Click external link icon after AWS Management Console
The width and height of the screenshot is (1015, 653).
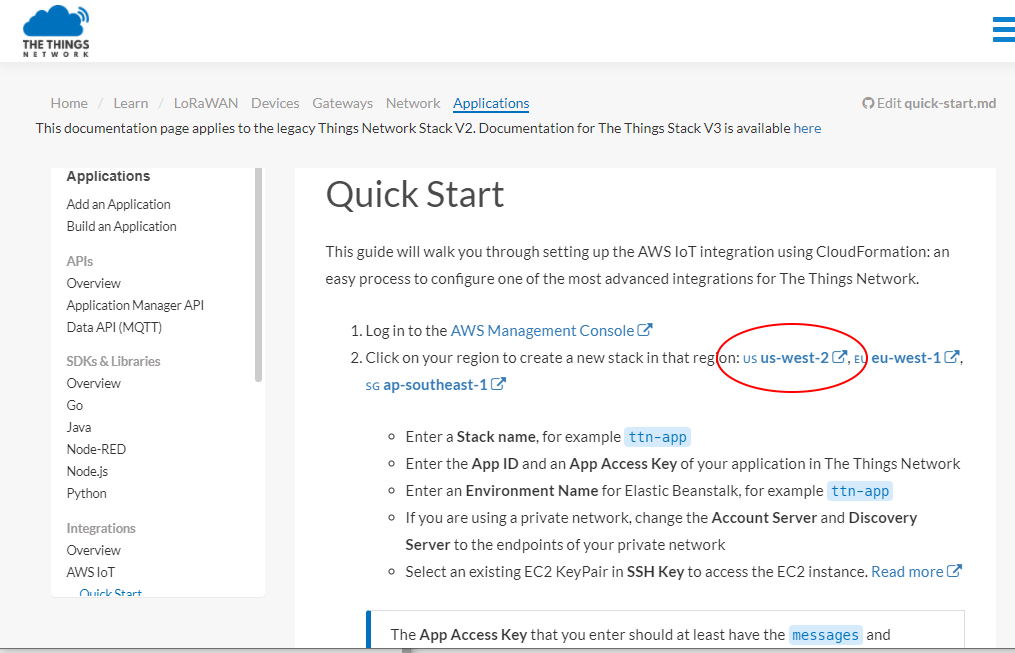coord(645,330)
